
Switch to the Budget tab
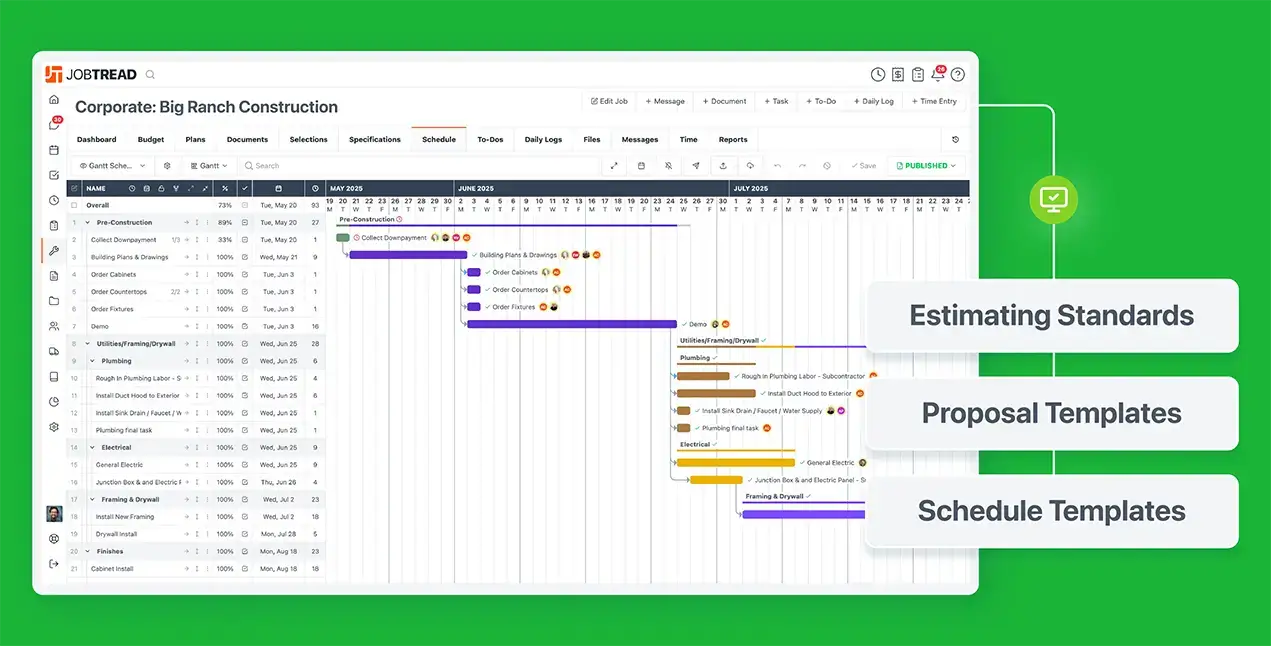[151, 140]
